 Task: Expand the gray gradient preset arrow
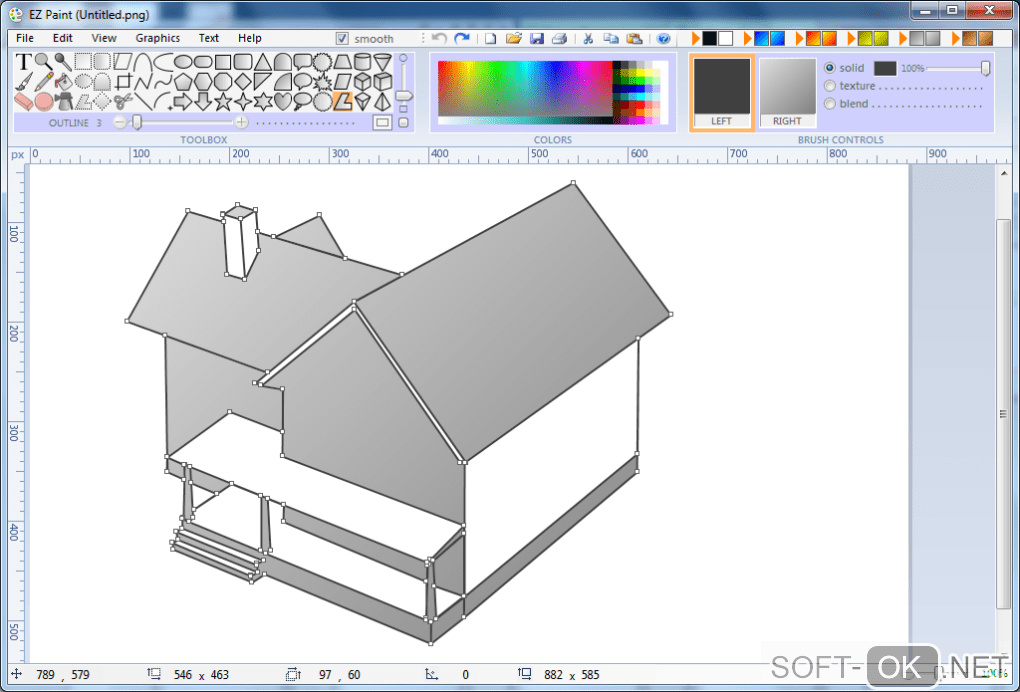coord(903,38)
